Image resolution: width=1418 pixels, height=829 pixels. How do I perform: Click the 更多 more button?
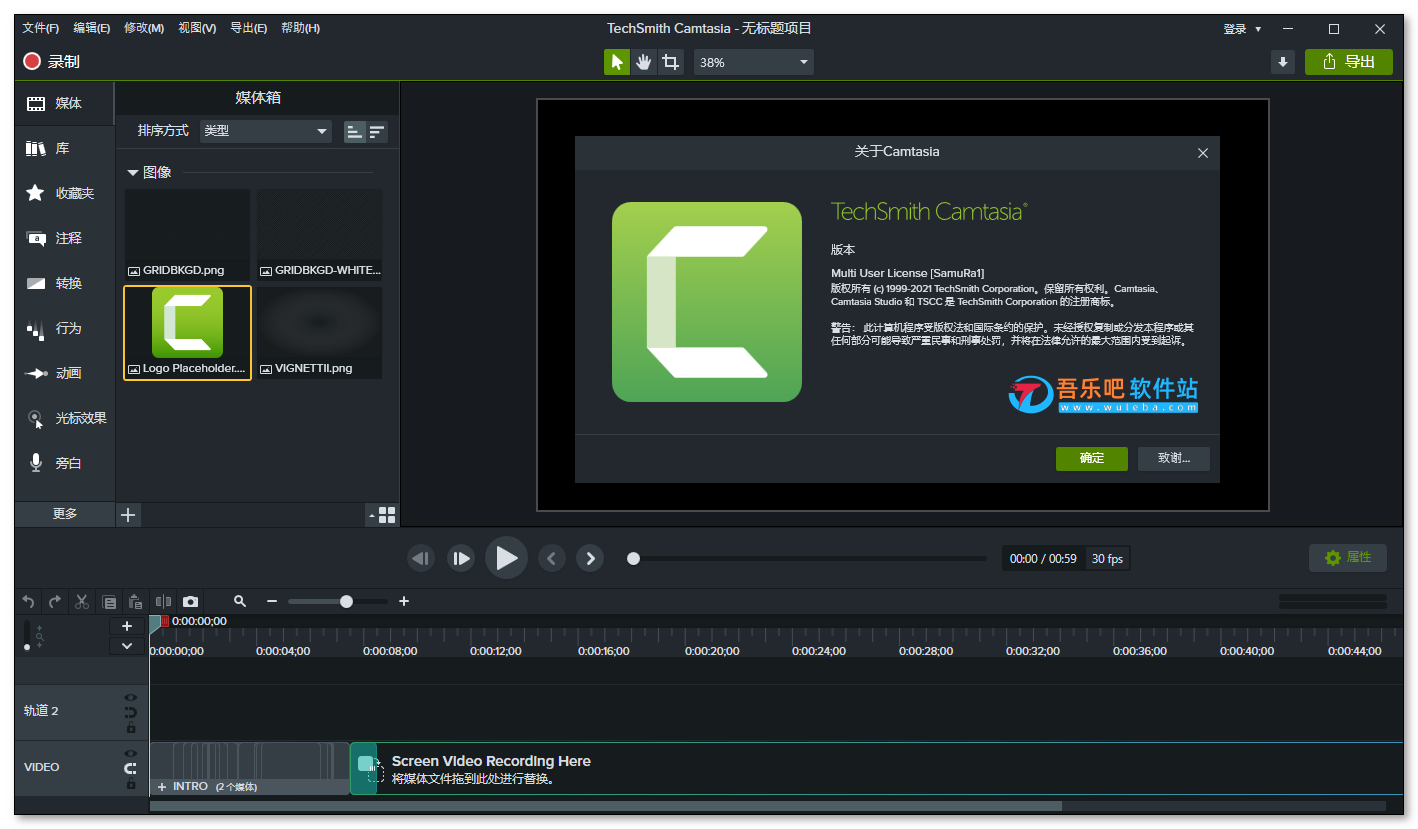point(65,513)
